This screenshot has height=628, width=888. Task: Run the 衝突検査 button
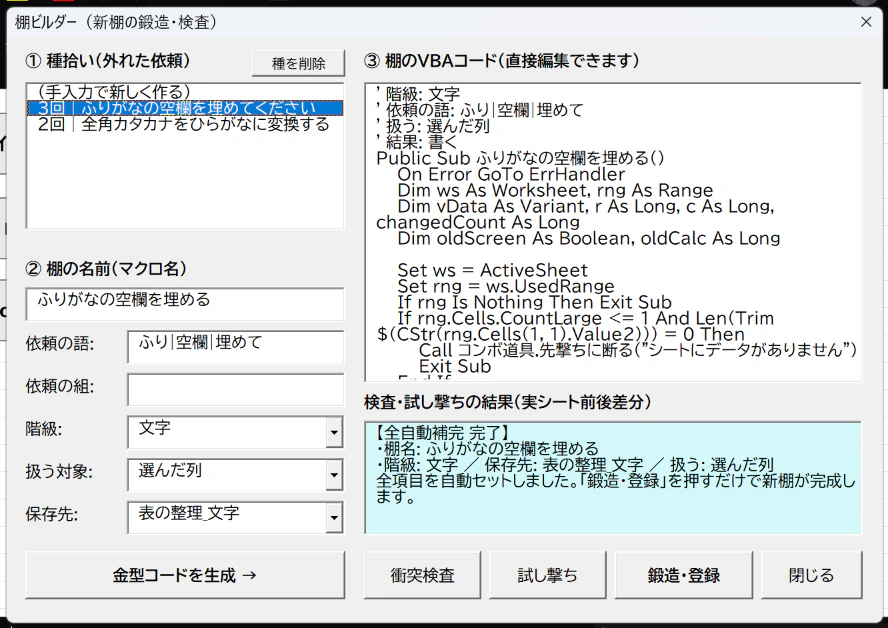coord(422,575)
